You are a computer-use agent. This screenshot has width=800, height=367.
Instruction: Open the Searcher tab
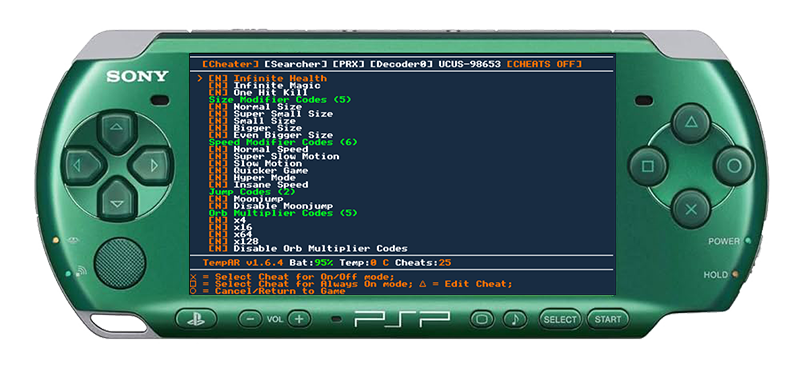click(x=296, y=64)
